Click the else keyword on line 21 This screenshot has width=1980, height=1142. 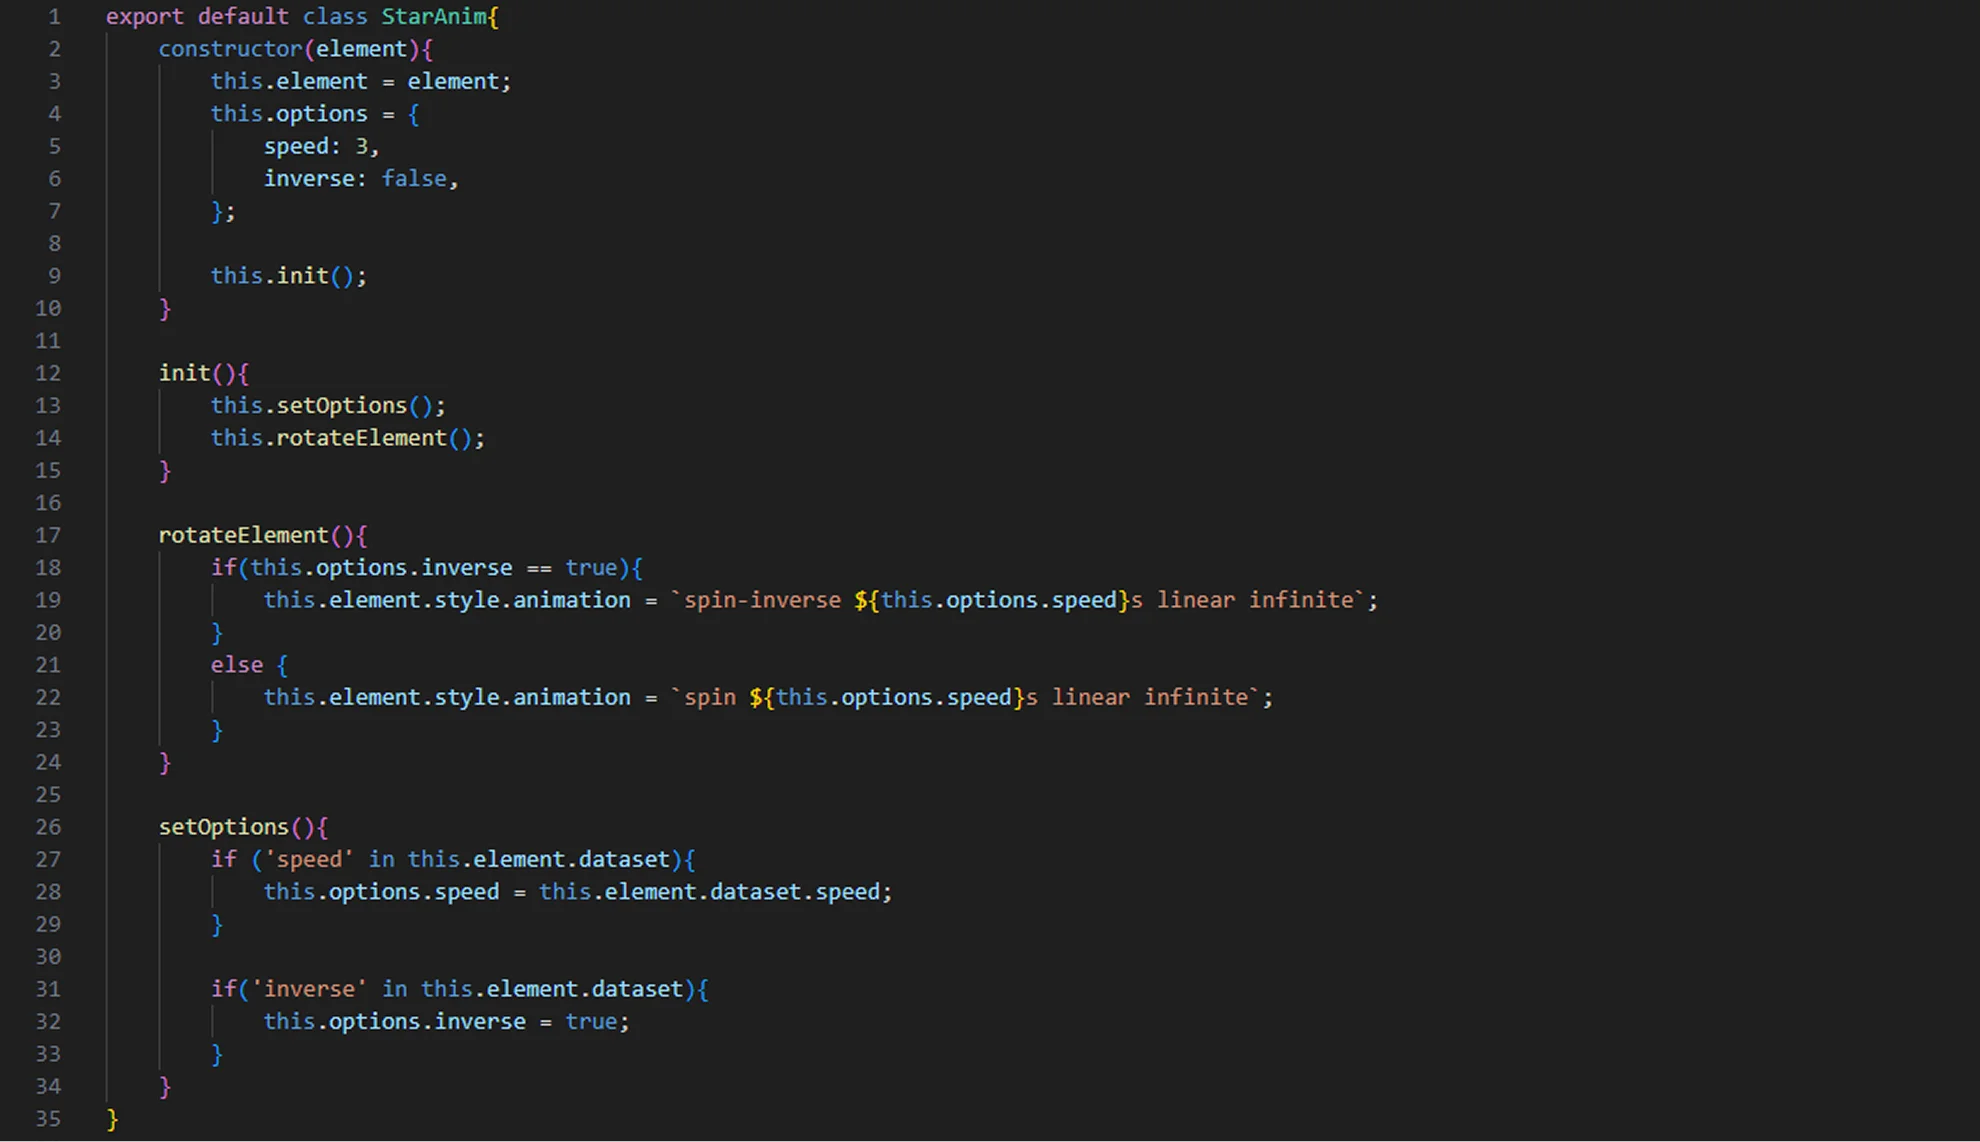click(237, 665)
